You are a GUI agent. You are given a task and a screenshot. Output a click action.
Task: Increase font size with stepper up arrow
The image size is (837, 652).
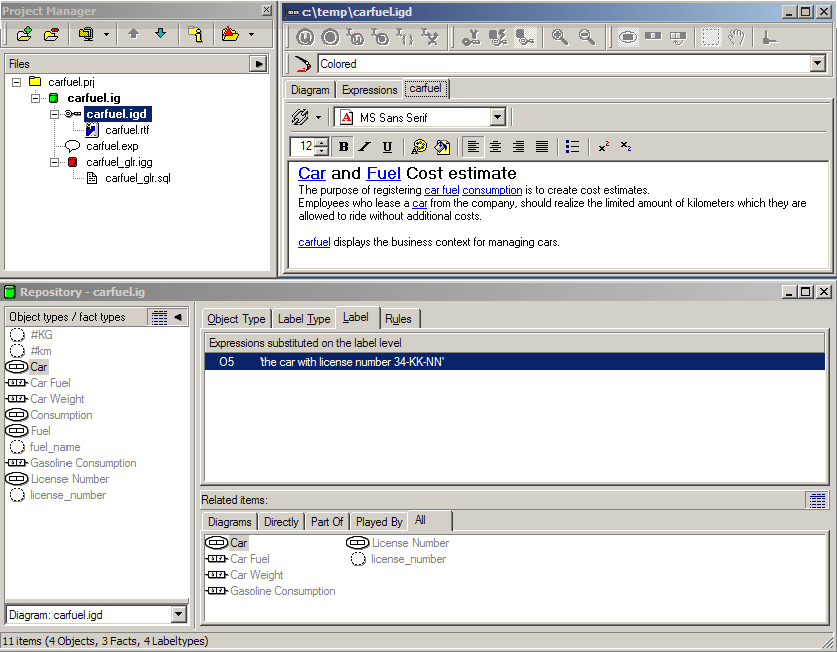coord(322,142)
